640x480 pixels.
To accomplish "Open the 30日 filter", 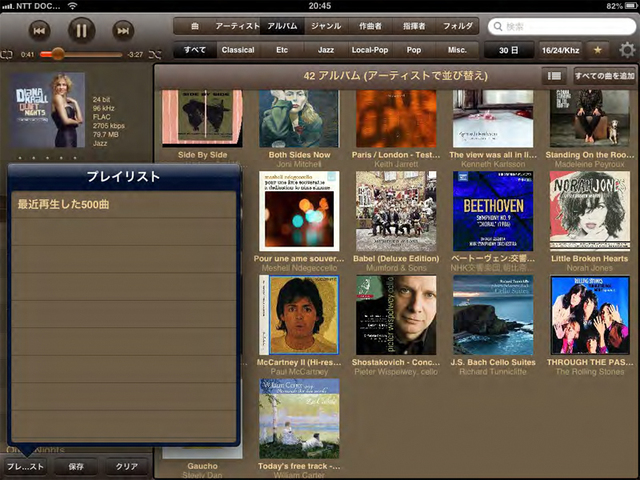I will [x=509, y=49].
